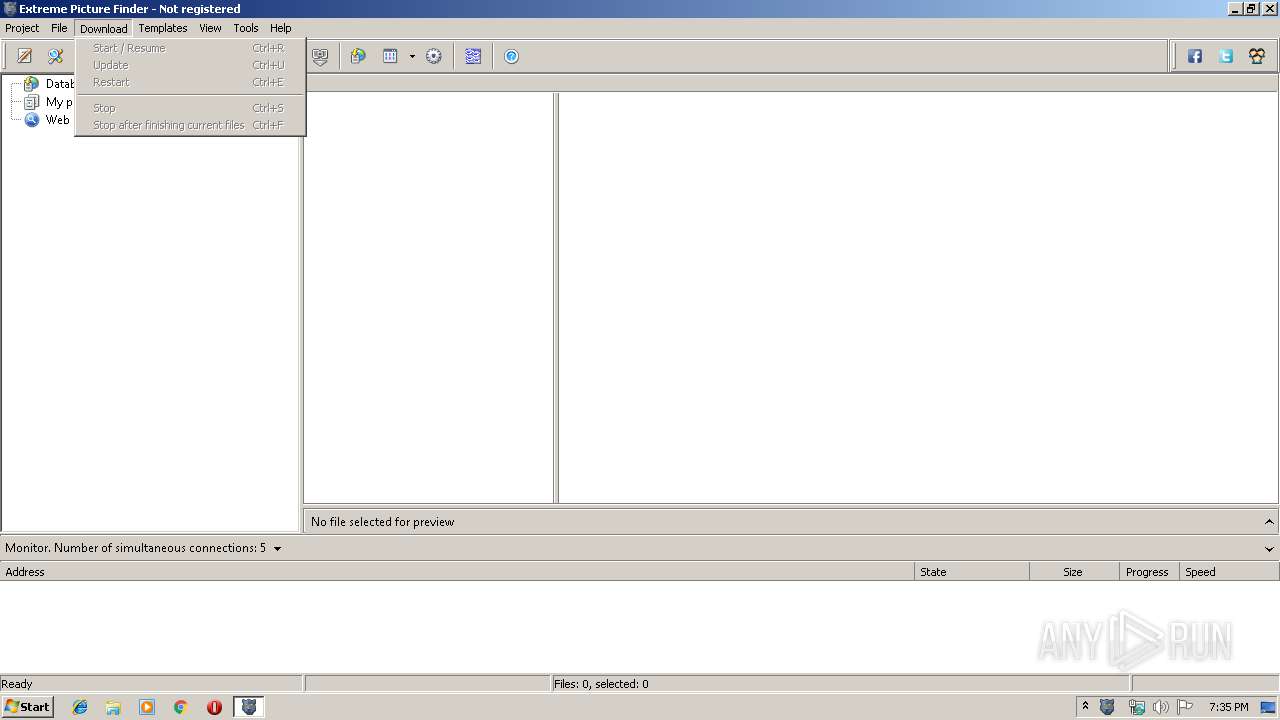Viewport: 1280px width, 720px height.
Task: Open settings via the gear icon
Action: [x=434, y=56]
